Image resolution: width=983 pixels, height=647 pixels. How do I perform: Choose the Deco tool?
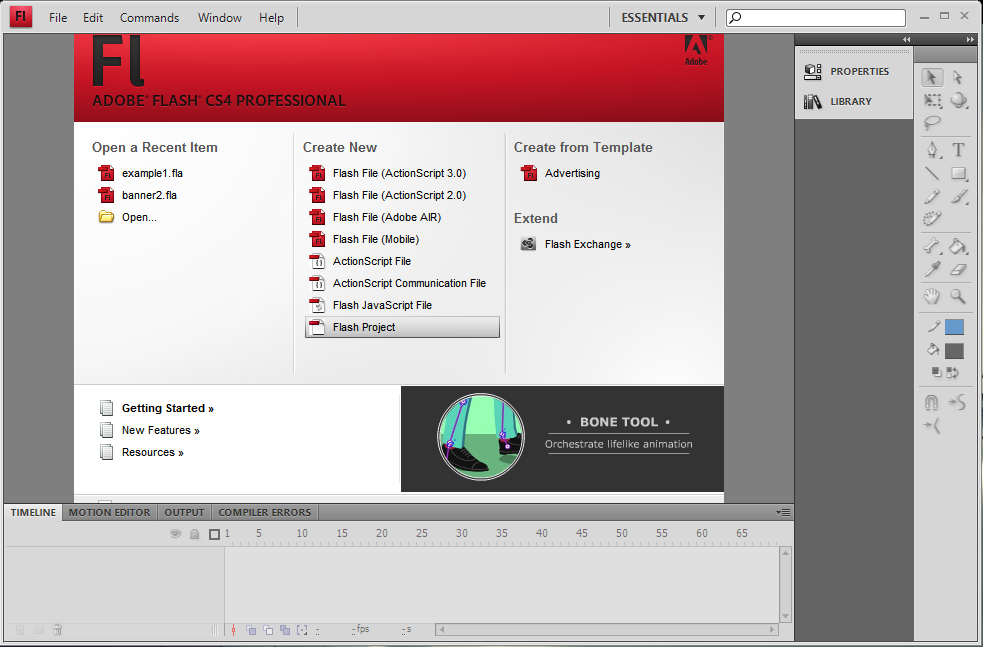(x=932, y=219)
